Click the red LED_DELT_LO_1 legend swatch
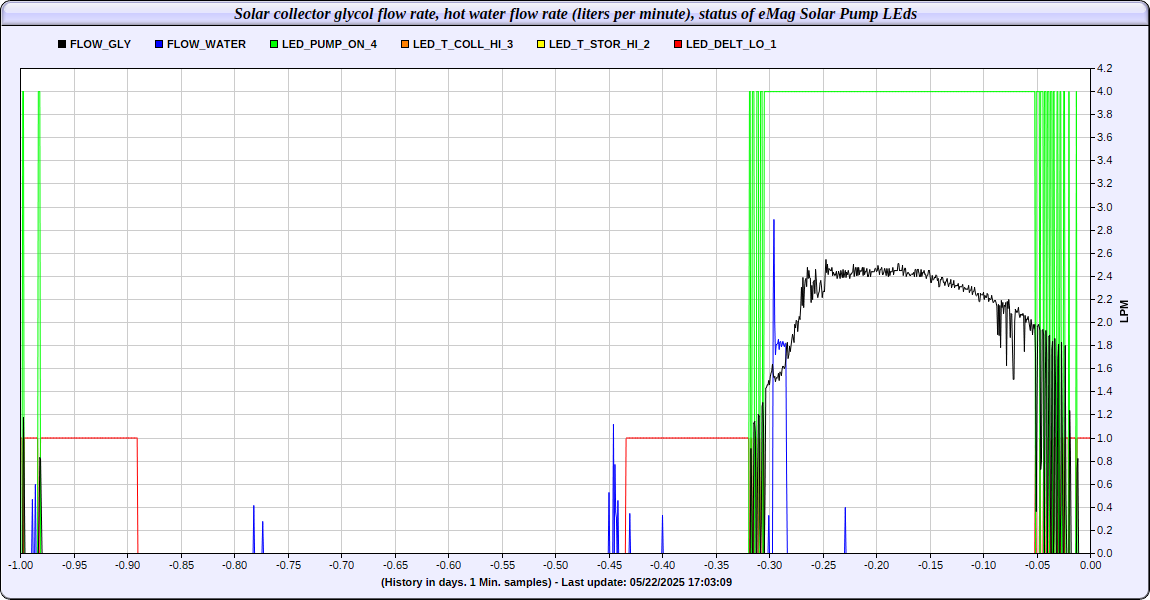The width and height of the screenshot is (1150, 600). (x=678, y=45)
